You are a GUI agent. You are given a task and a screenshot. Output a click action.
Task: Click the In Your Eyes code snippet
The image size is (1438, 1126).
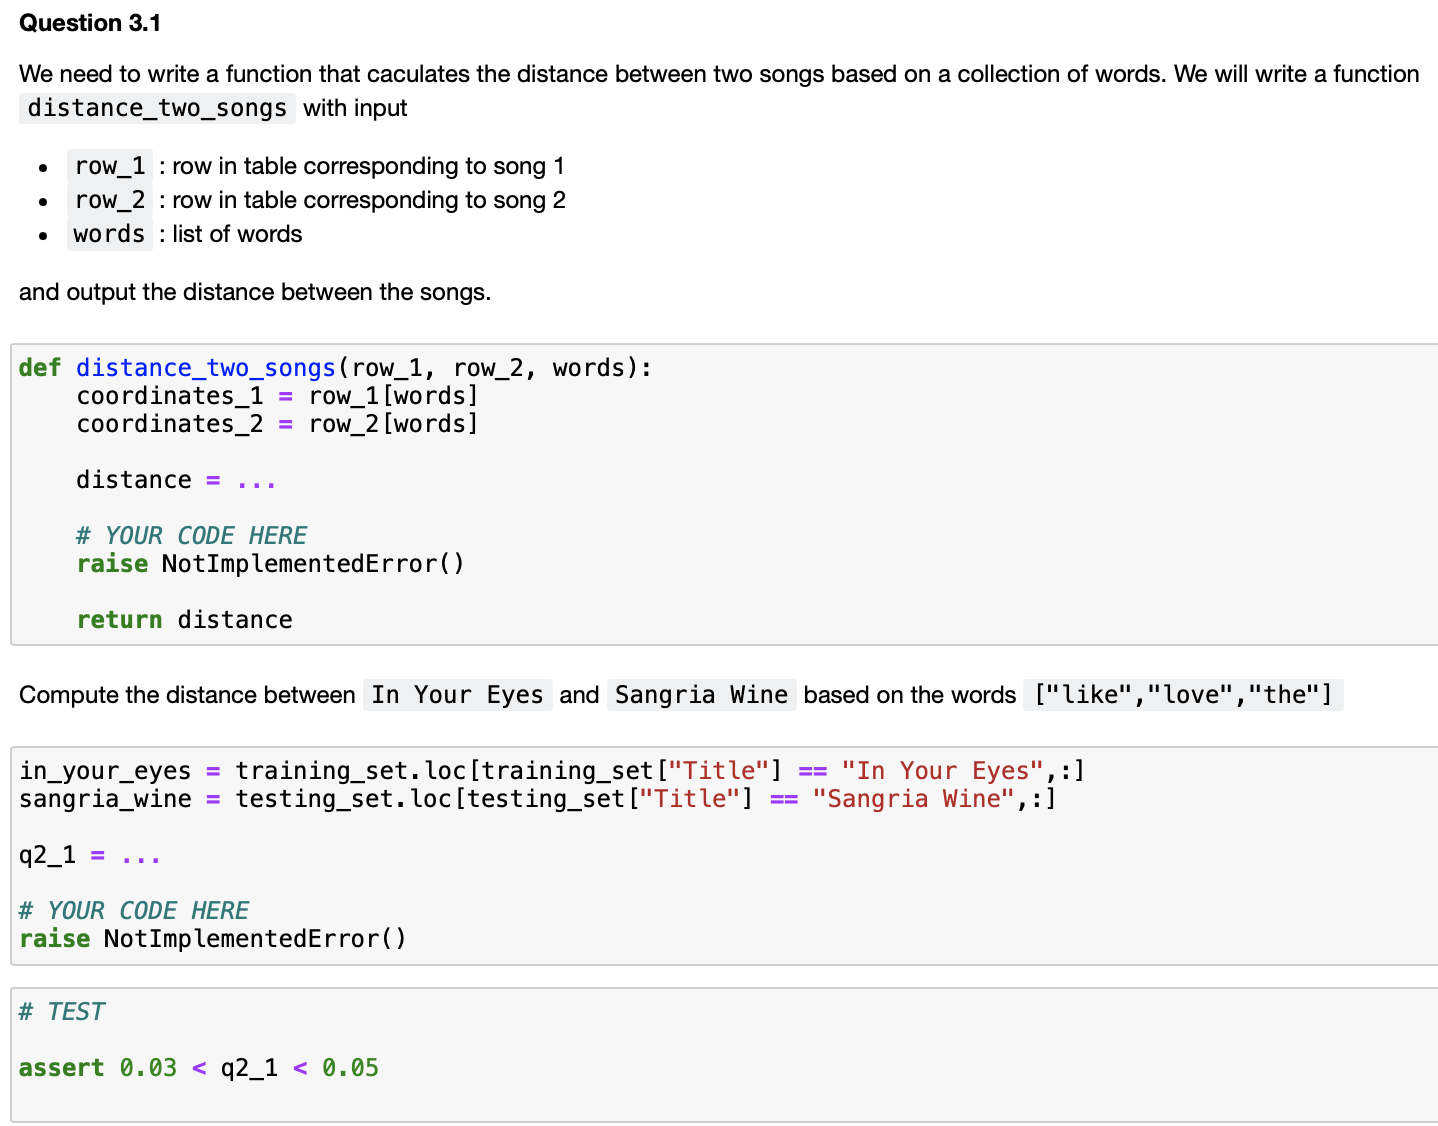[x=456, y=694]
